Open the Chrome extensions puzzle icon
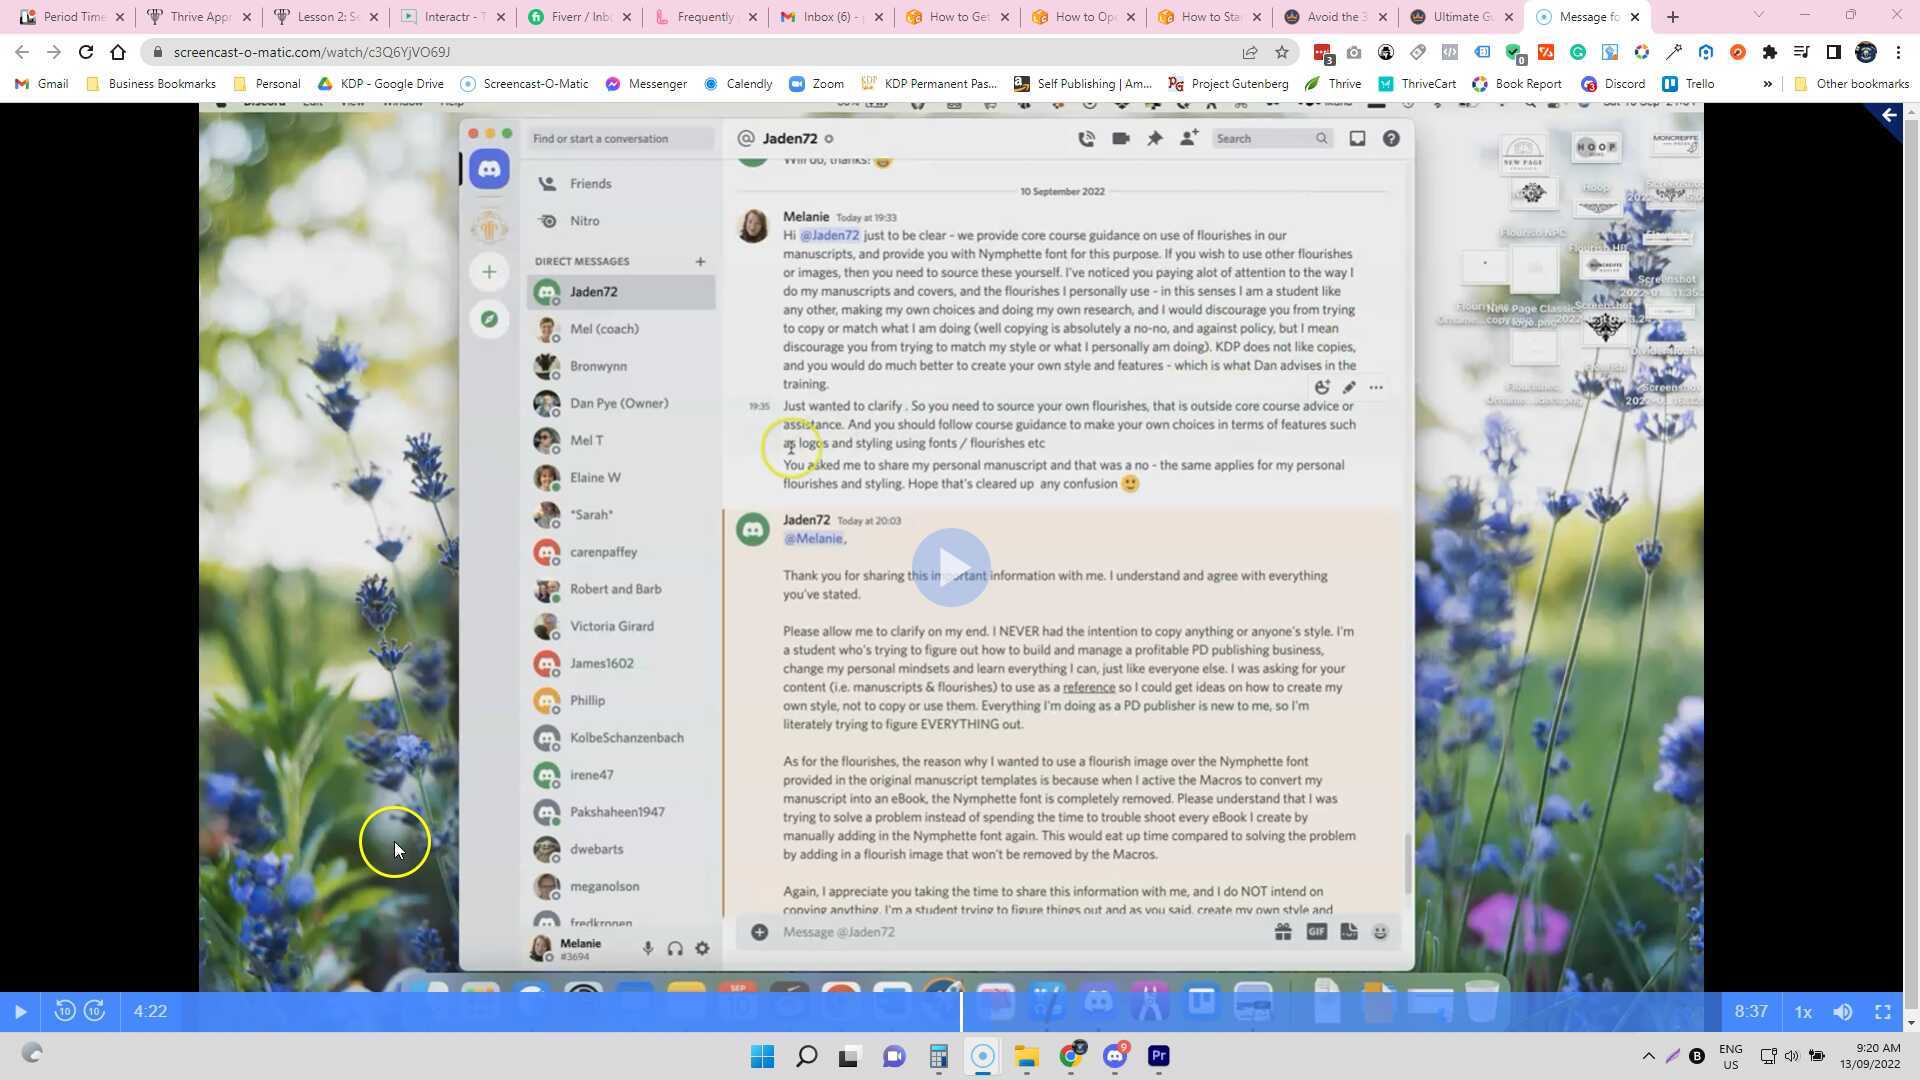 [1770, 52]
